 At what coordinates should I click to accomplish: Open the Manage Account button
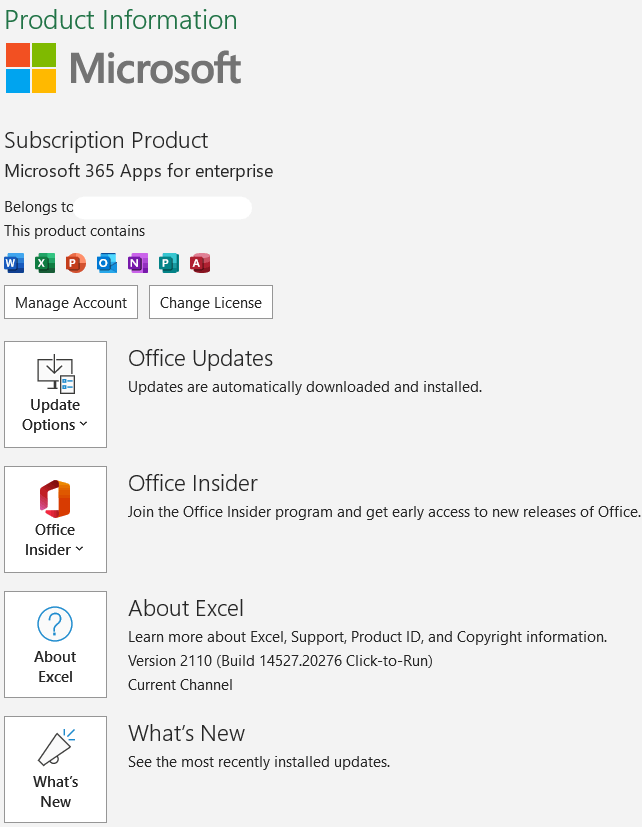pos(71,302)
